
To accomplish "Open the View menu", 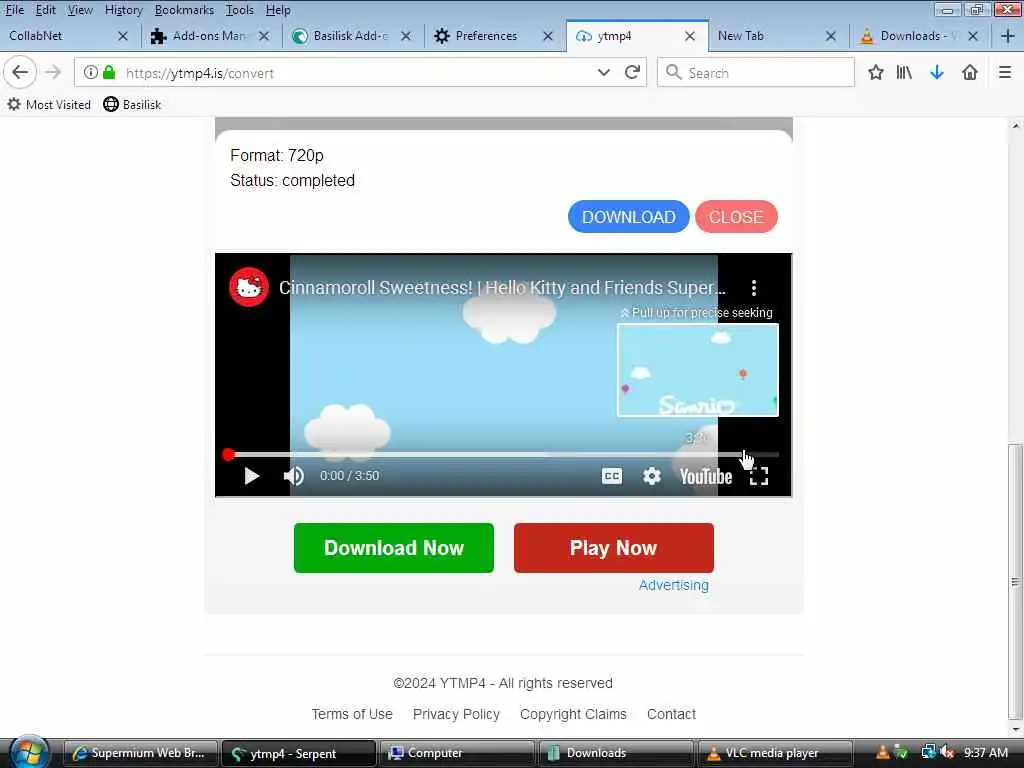I will 80,10.
